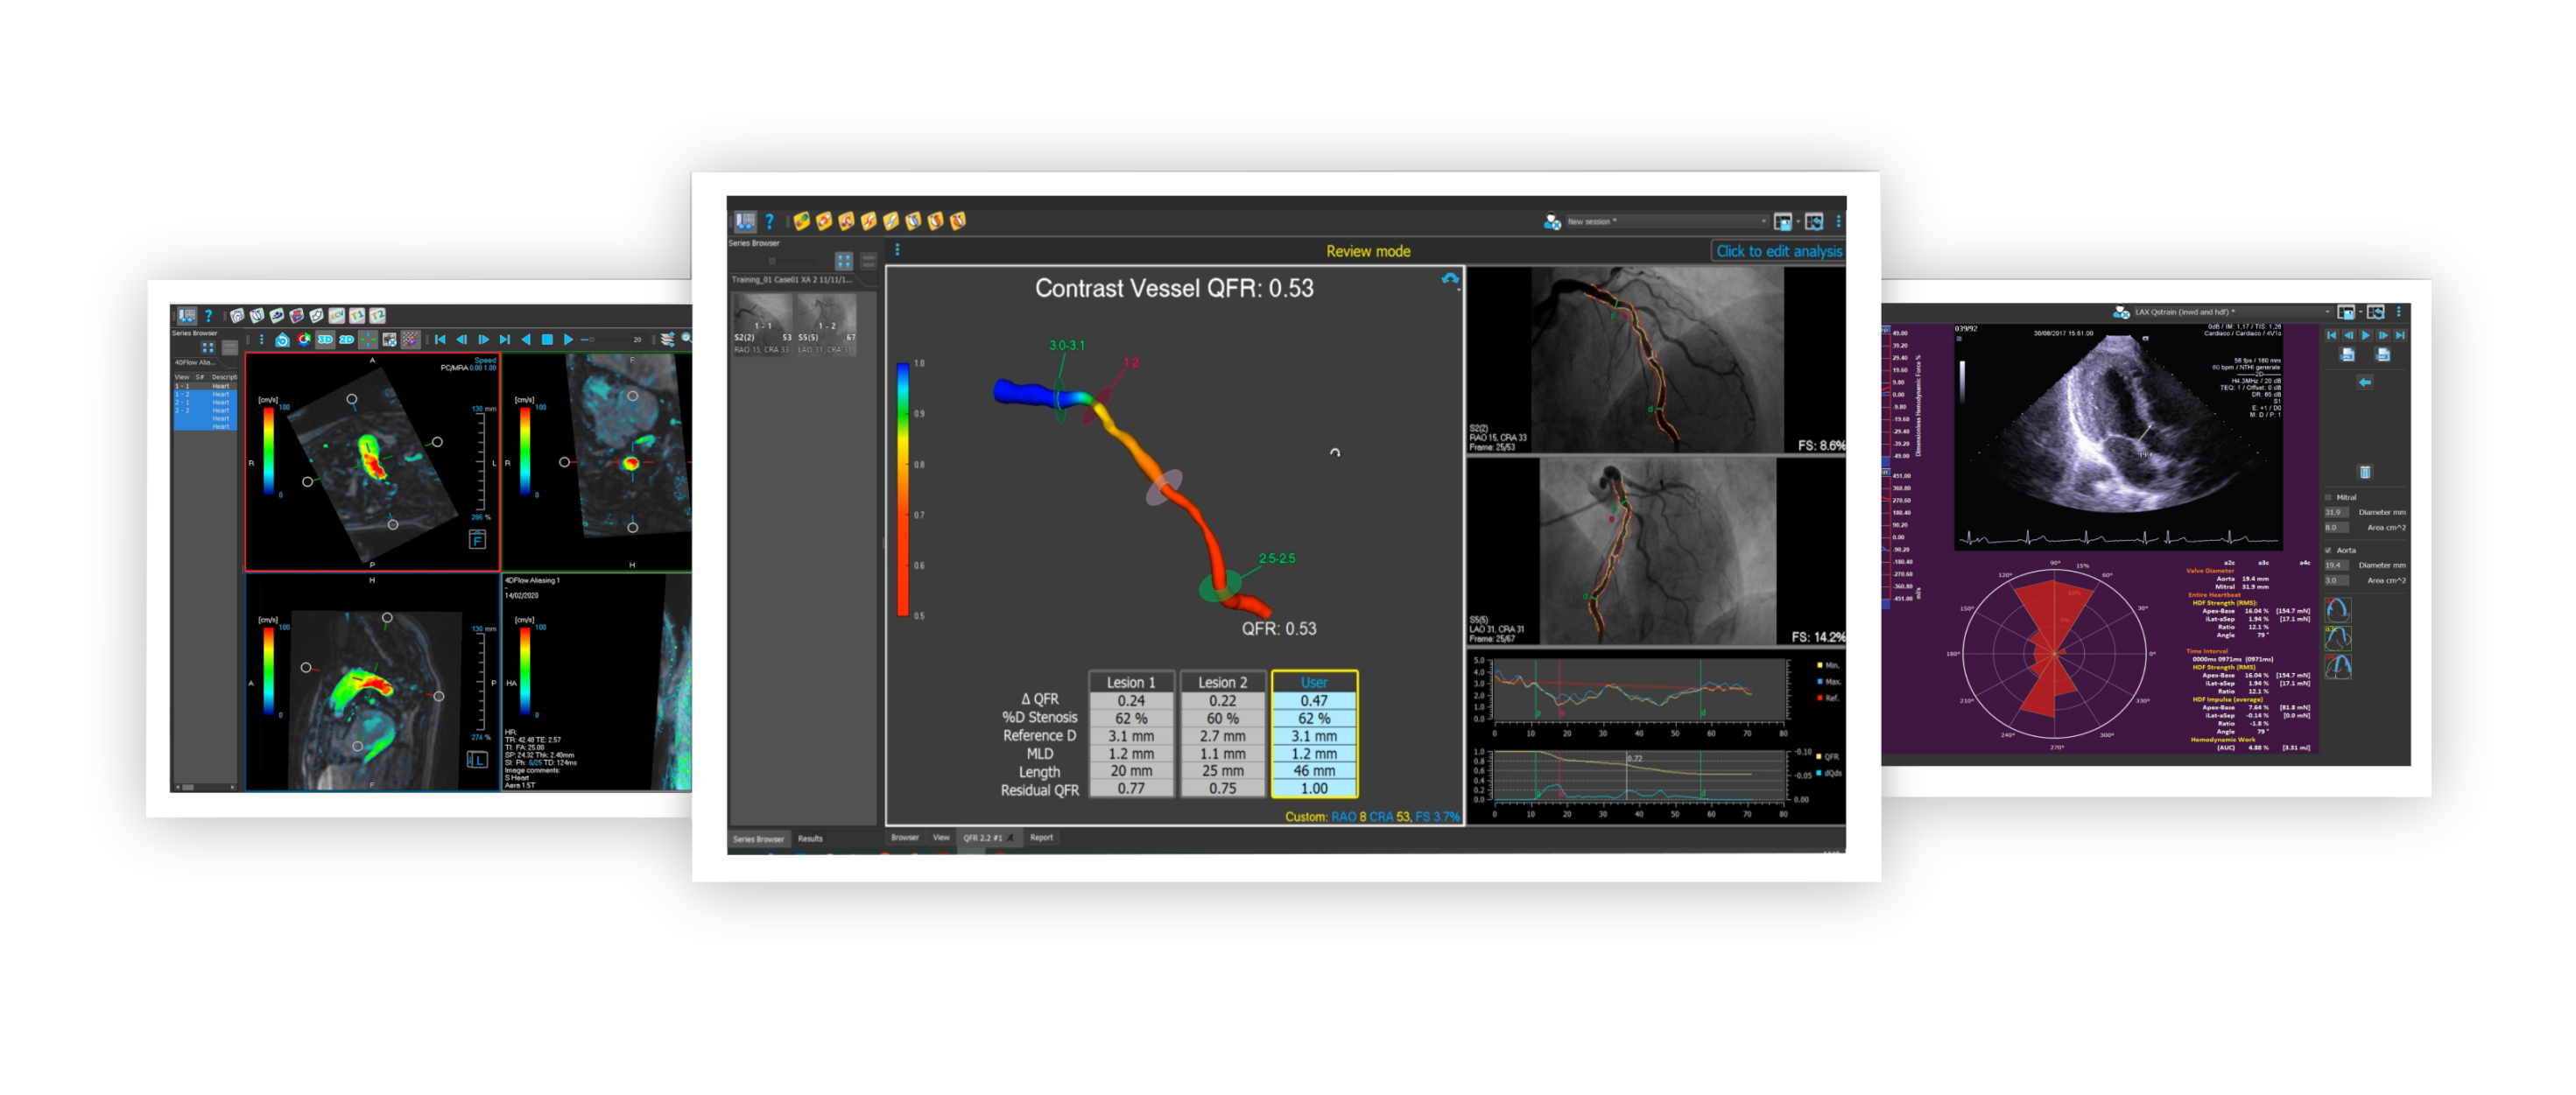This screenshot has width=2576, height=1095.
Task: Click the reset view icon in QFR panel
Action: pyautogui.click(x=1449, y=279)
